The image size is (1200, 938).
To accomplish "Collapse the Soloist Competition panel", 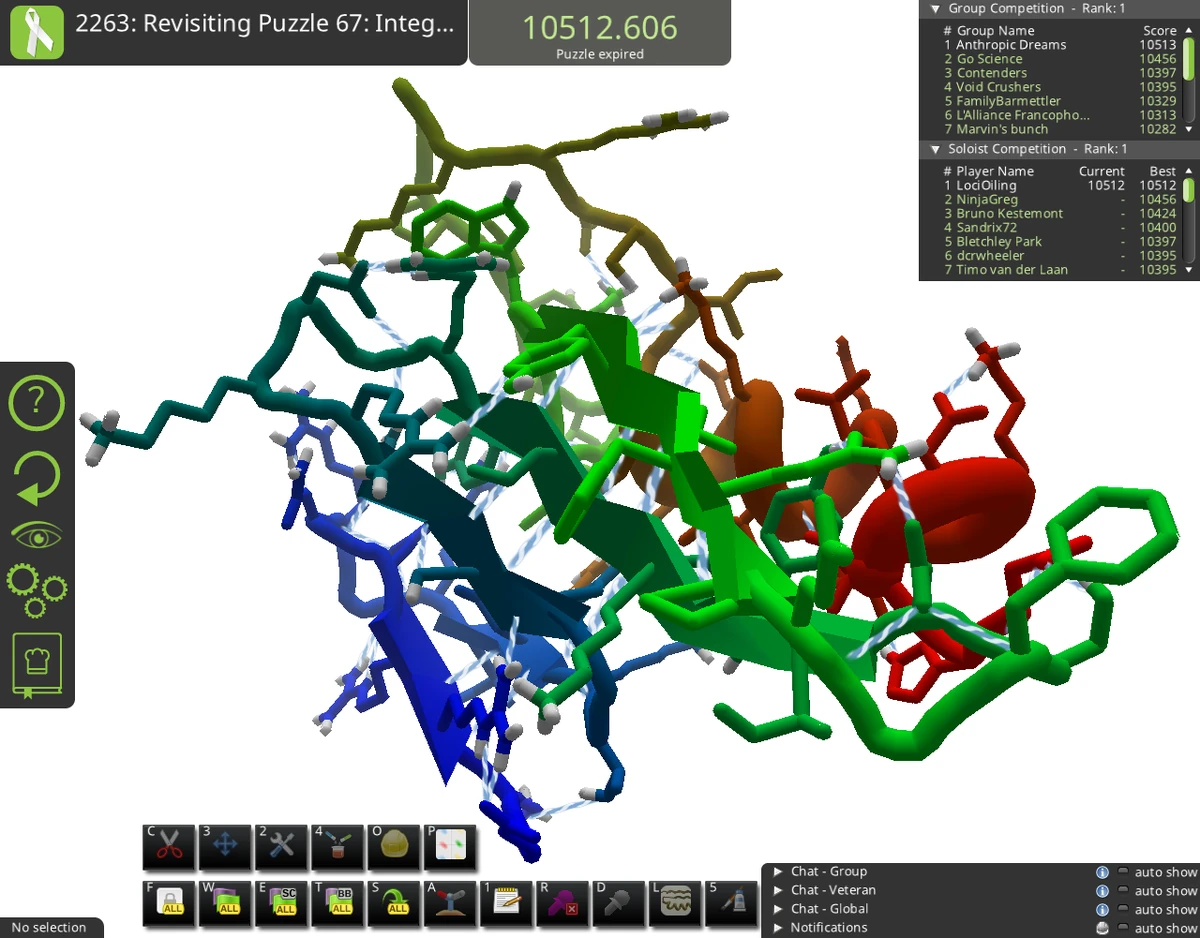I will [935, 149].
